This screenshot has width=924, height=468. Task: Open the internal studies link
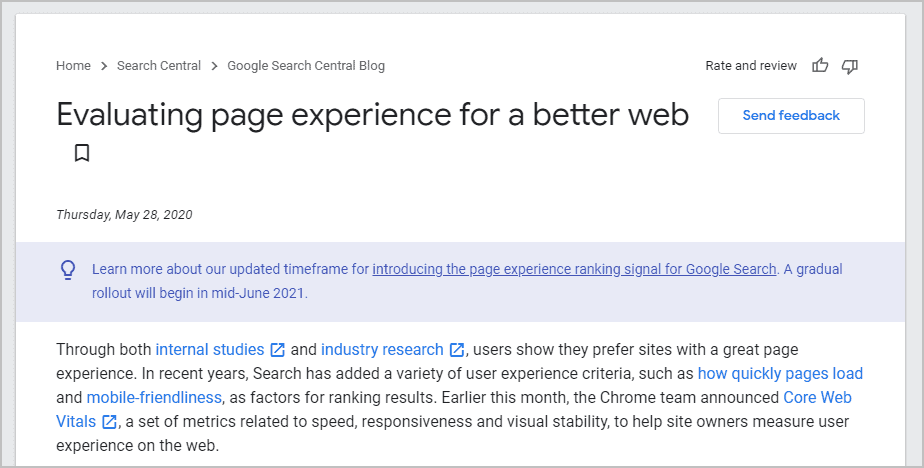(x=209, y=350)
